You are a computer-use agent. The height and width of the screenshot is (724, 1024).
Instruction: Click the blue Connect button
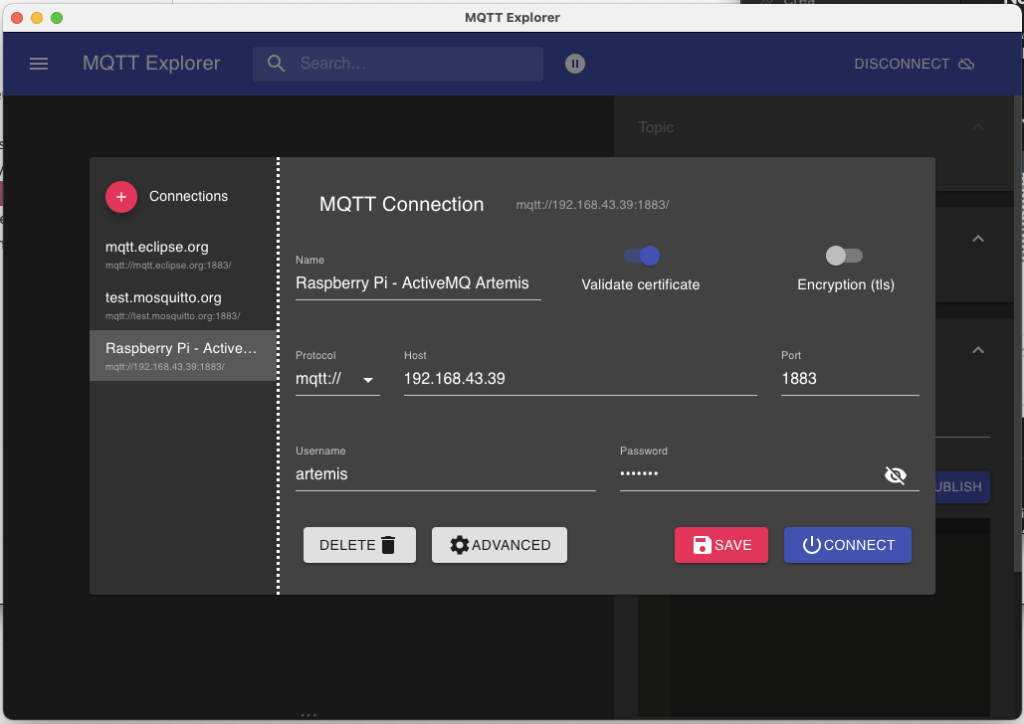click(848, 545)
